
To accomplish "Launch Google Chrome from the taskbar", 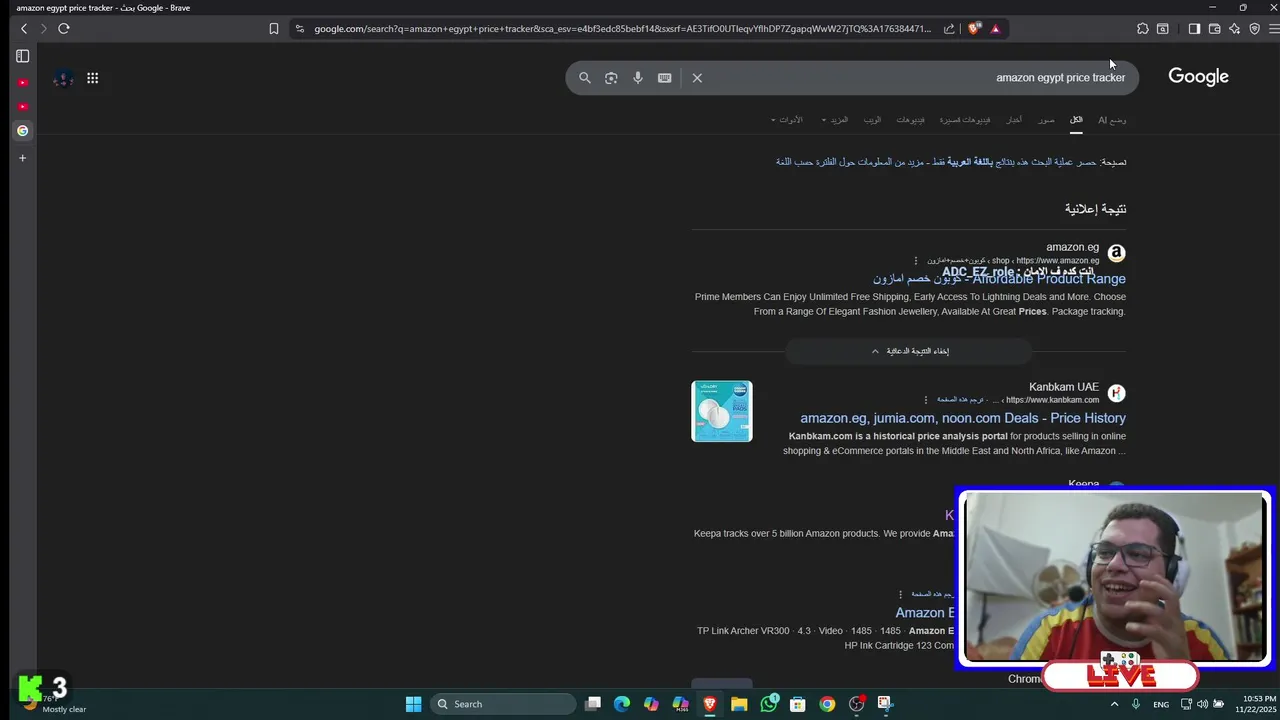I will tap(827, 704).
